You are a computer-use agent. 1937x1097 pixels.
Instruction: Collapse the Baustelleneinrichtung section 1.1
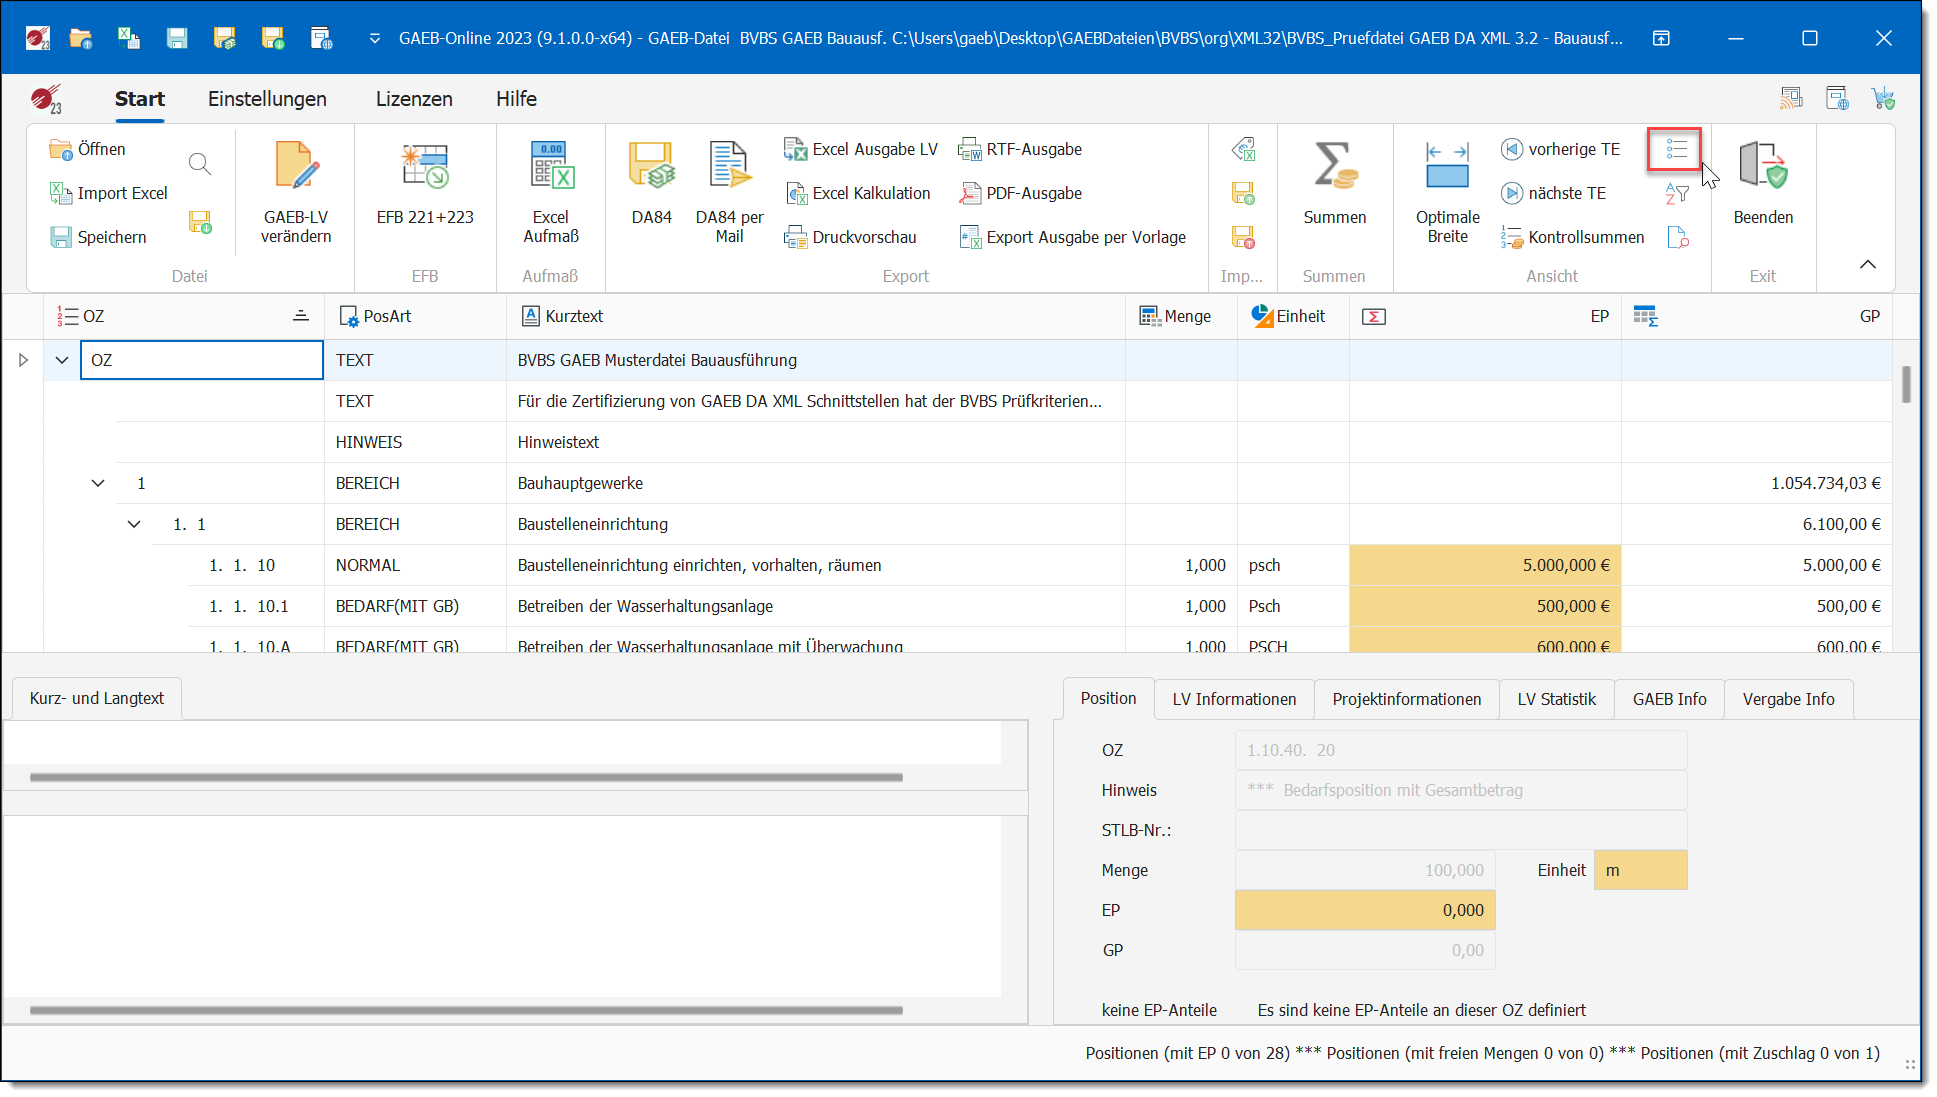pos(134,524)
